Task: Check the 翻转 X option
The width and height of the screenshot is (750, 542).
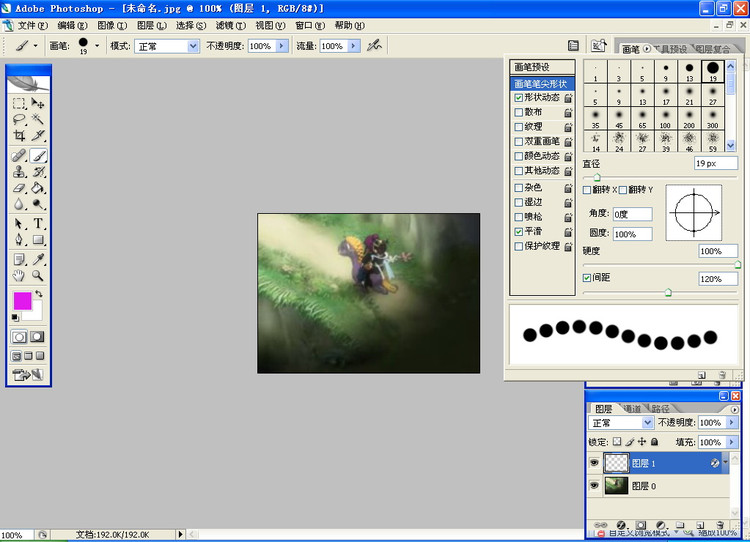Action: pyautogui.click(x=587, y=190)
